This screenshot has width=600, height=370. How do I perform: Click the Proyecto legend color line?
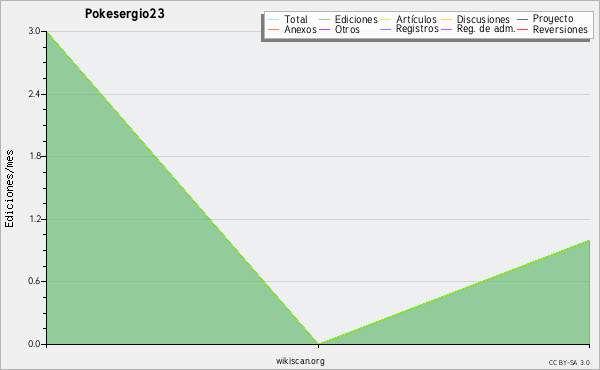522,19
